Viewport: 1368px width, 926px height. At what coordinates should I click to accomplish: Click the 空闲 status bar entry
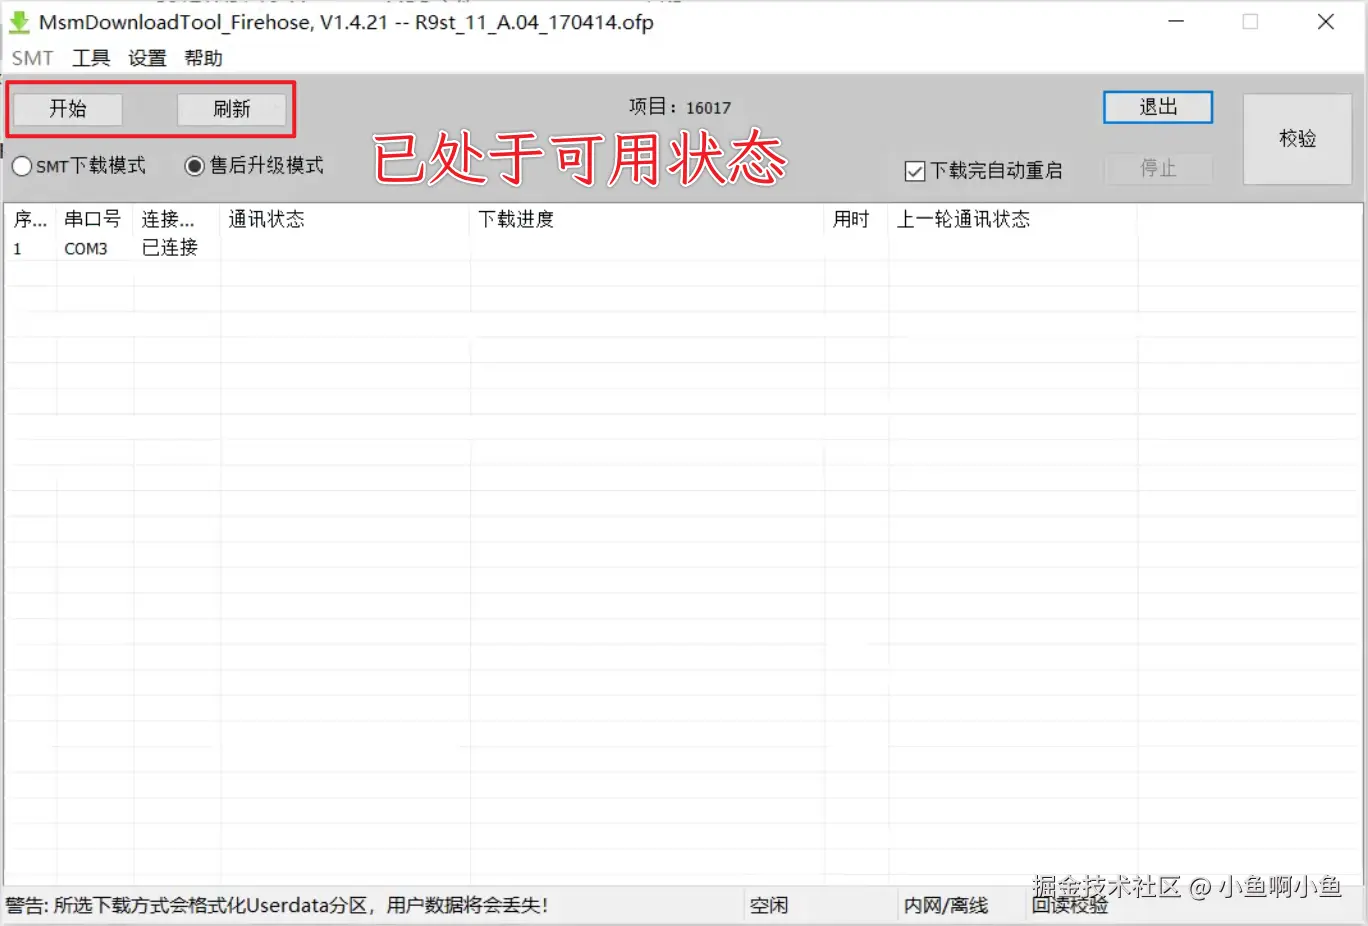point(769,906)
